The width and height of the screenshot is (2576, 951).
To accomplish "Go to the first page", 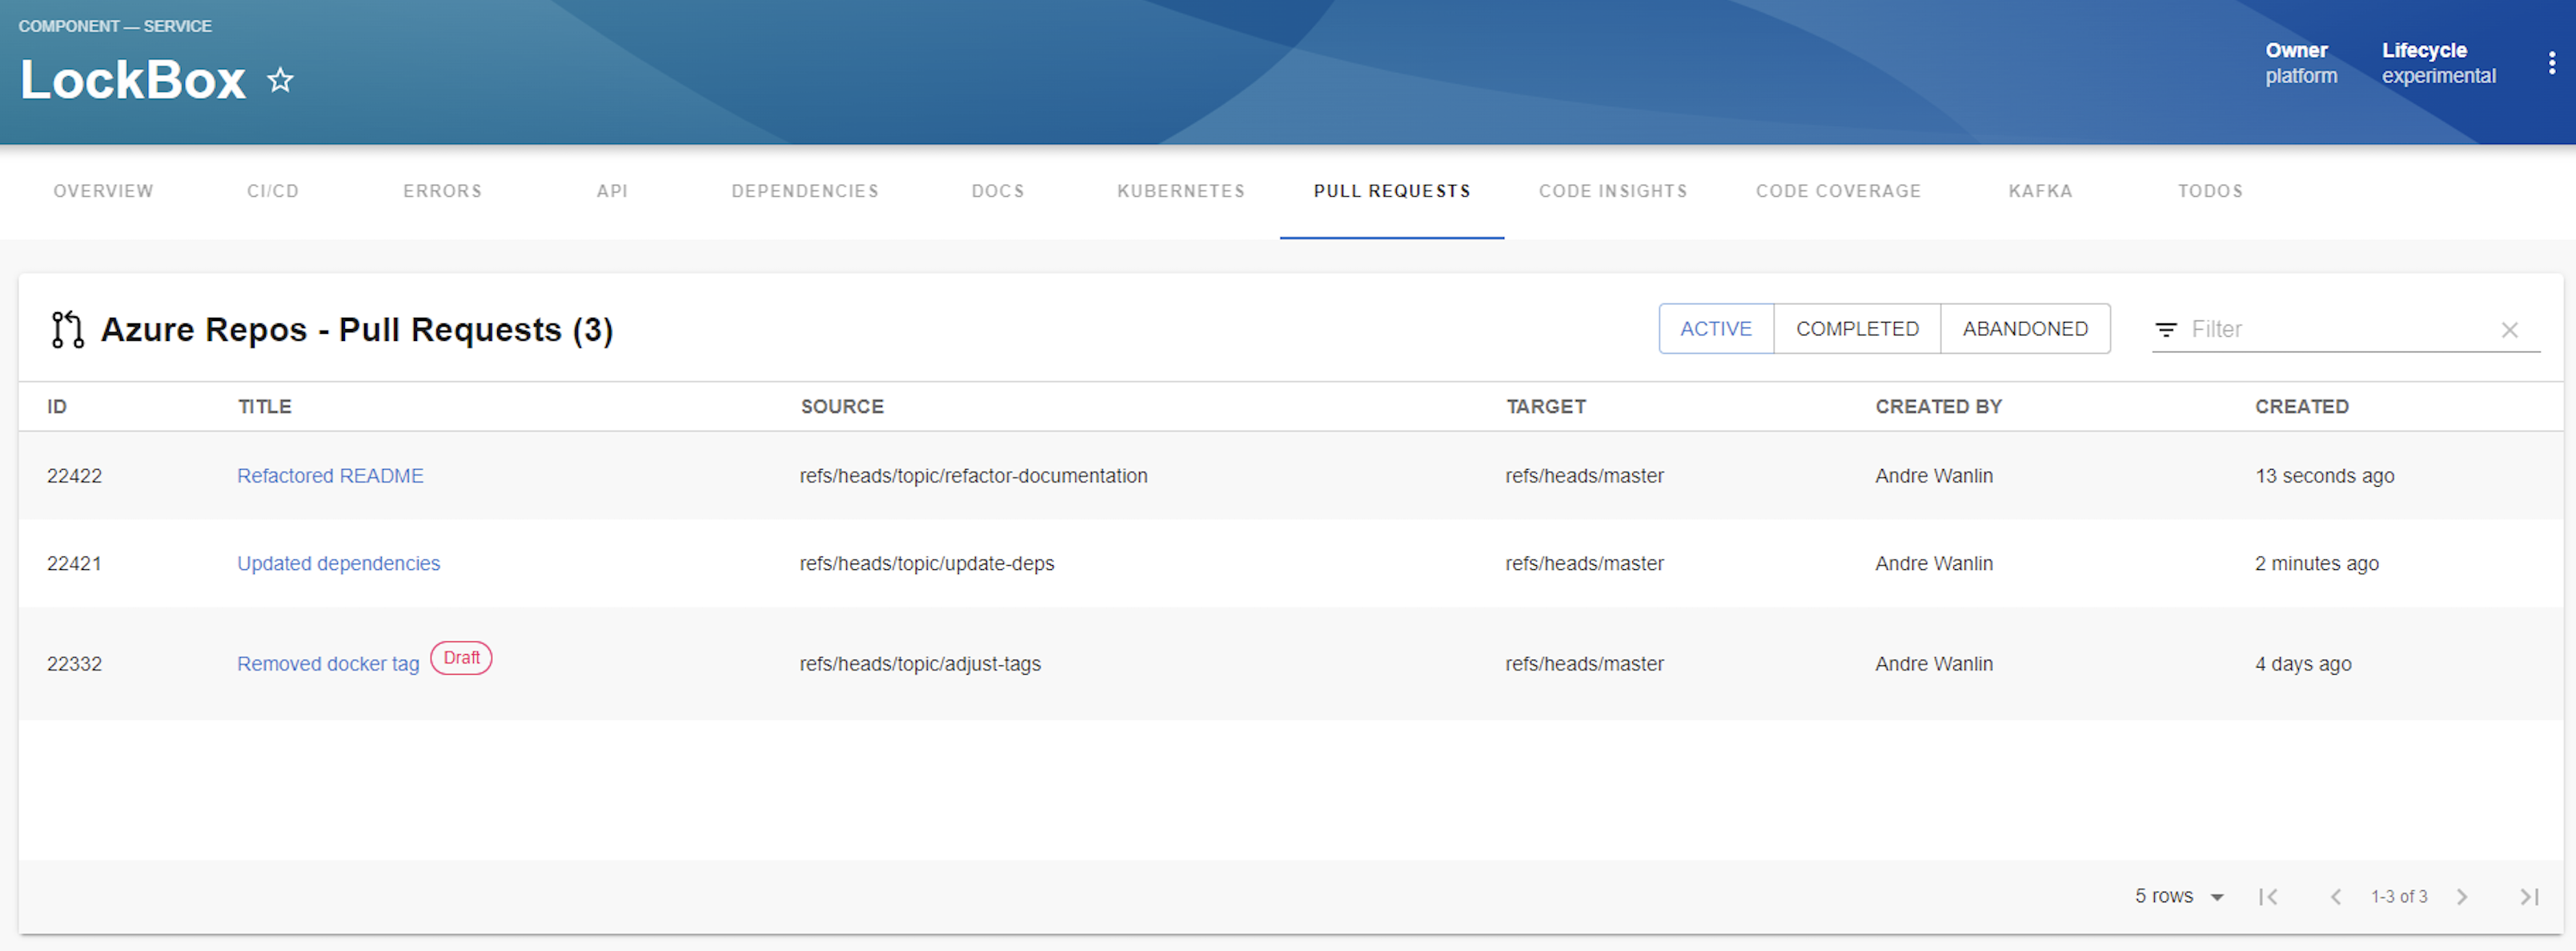I will 2268,897.
